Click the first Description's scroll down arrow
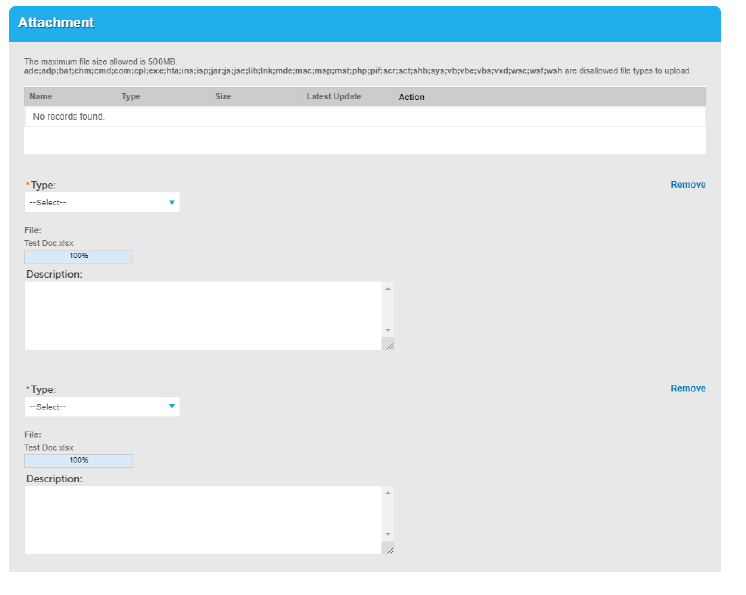This screenshot has height=595, width=746. click(x=388, y=330)
